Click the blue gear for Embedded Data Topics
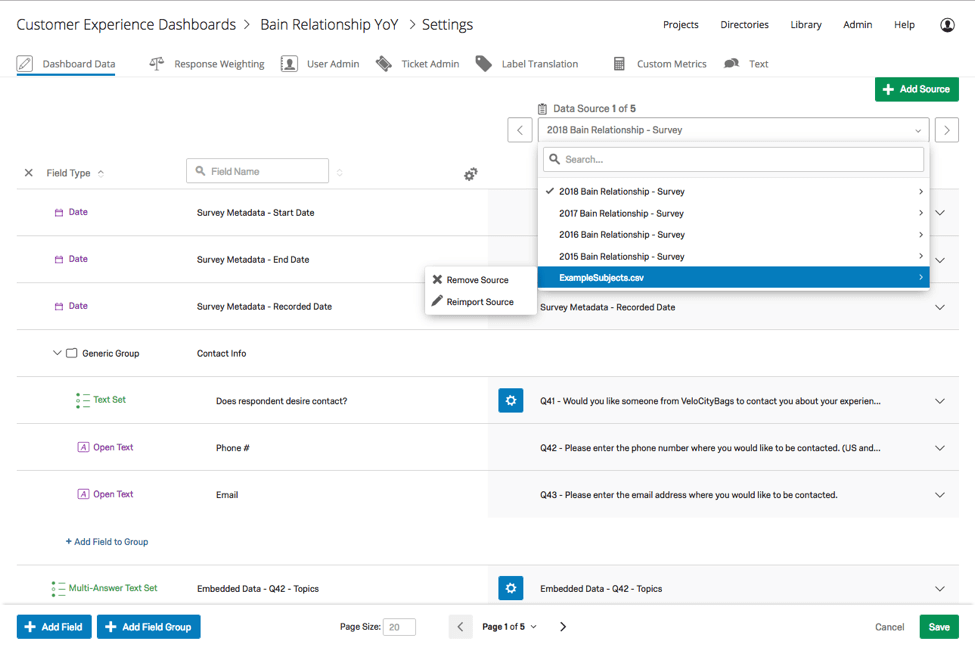Screen dimensions: 975x648 click(511, 588)
